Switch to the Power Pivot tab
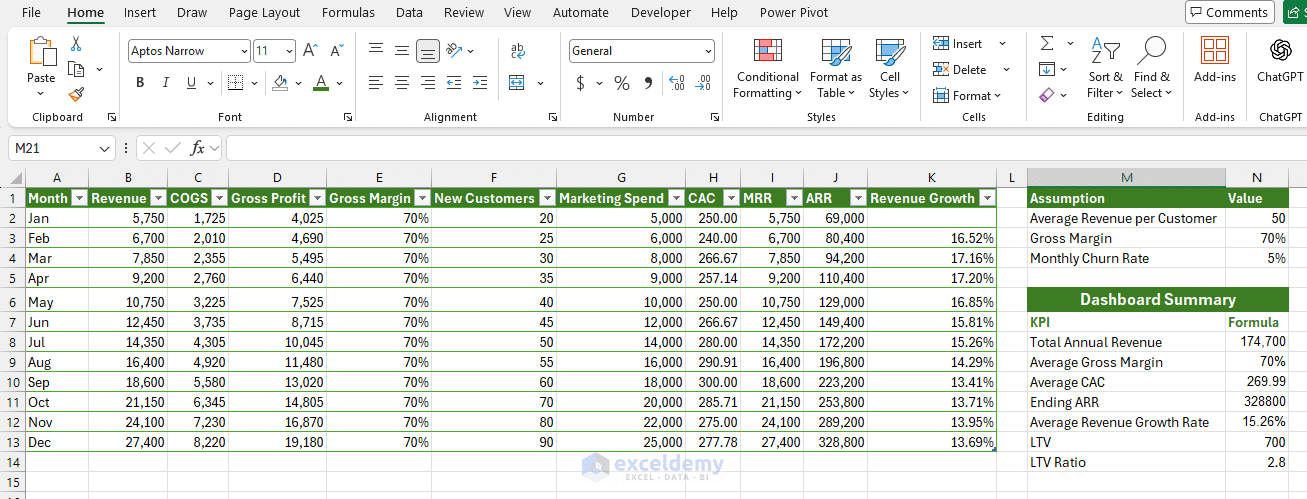 pos(794,13)
